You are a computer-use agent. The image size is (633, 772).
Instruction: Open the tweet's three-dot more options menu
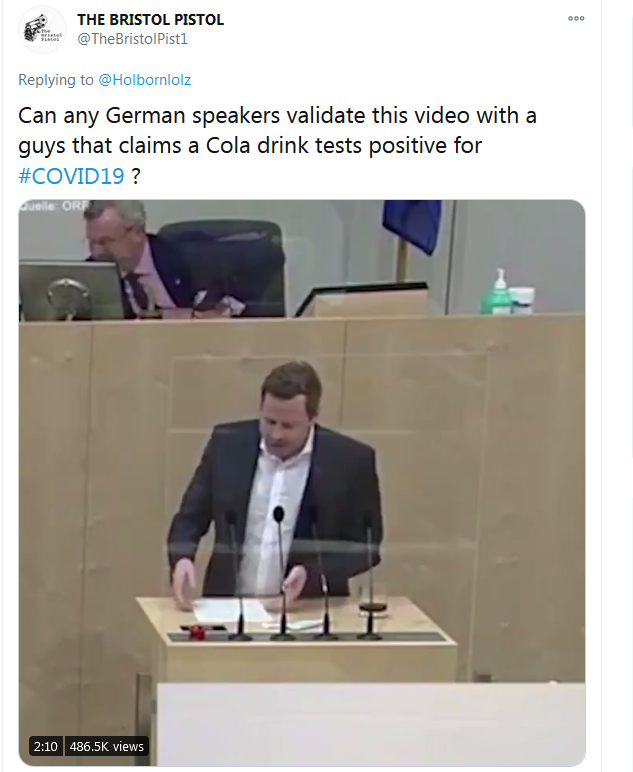(576, 19)
